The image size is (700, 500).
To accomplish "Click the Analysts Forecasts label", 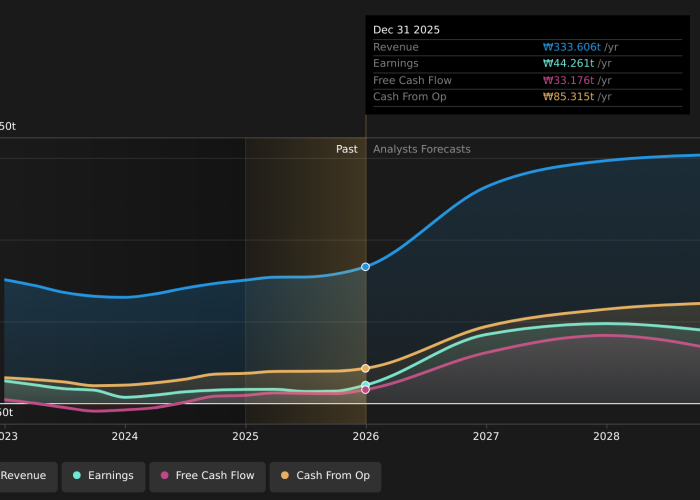I will pos(421,150).
